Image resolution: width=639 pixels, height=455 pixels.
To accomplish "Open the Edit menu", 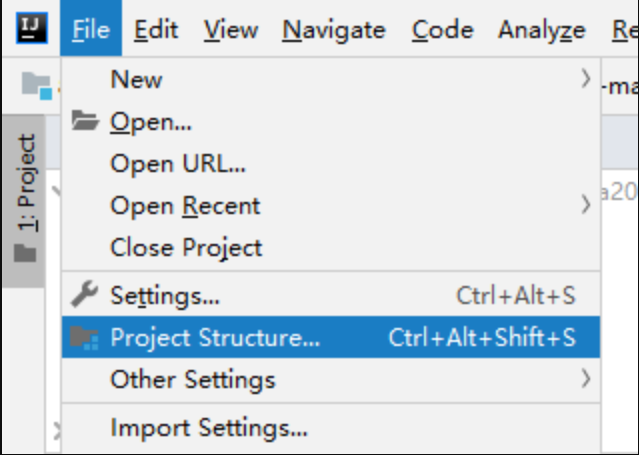I will click(155, 31).
